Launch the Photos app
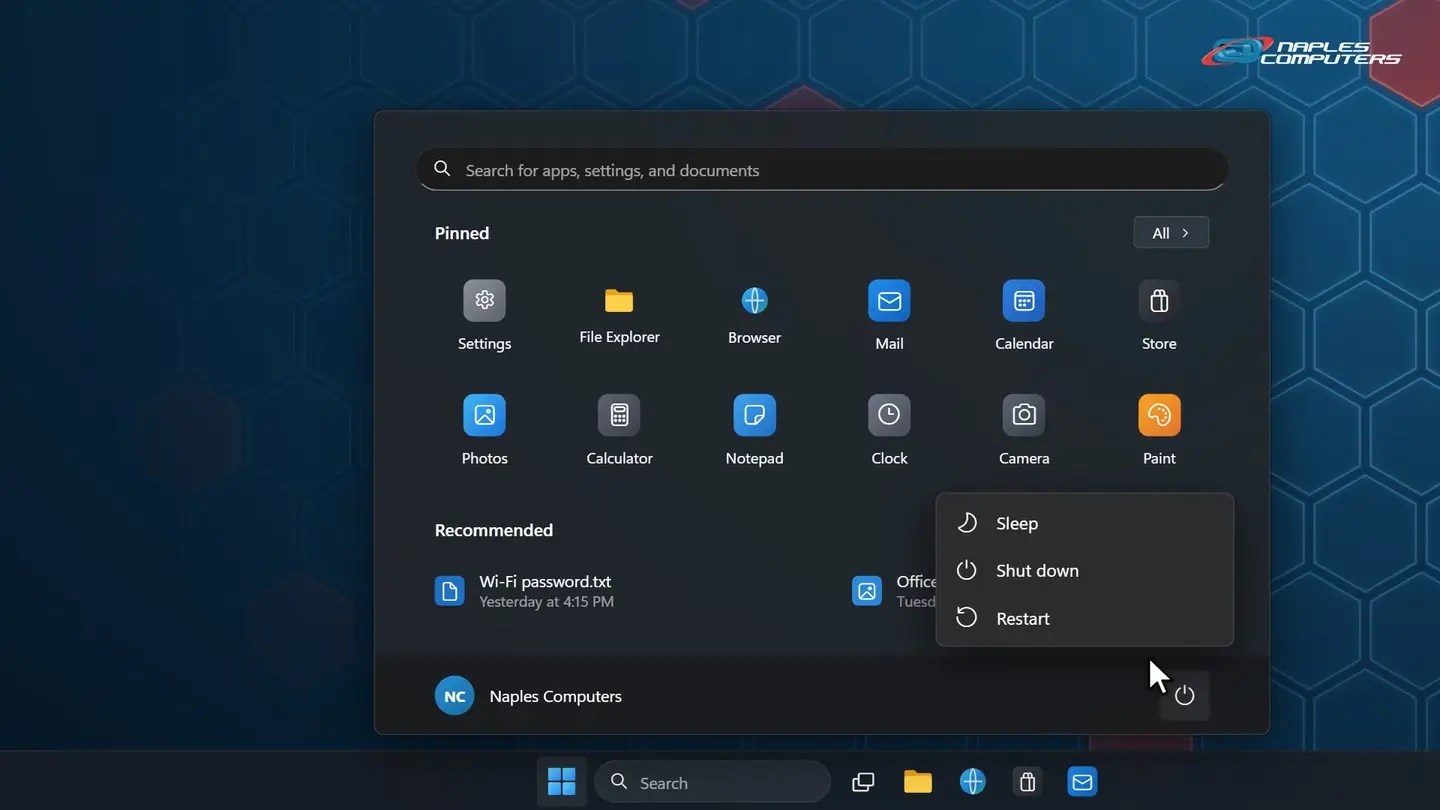This screenshot has height=810, width=1440. click(484, 431)
